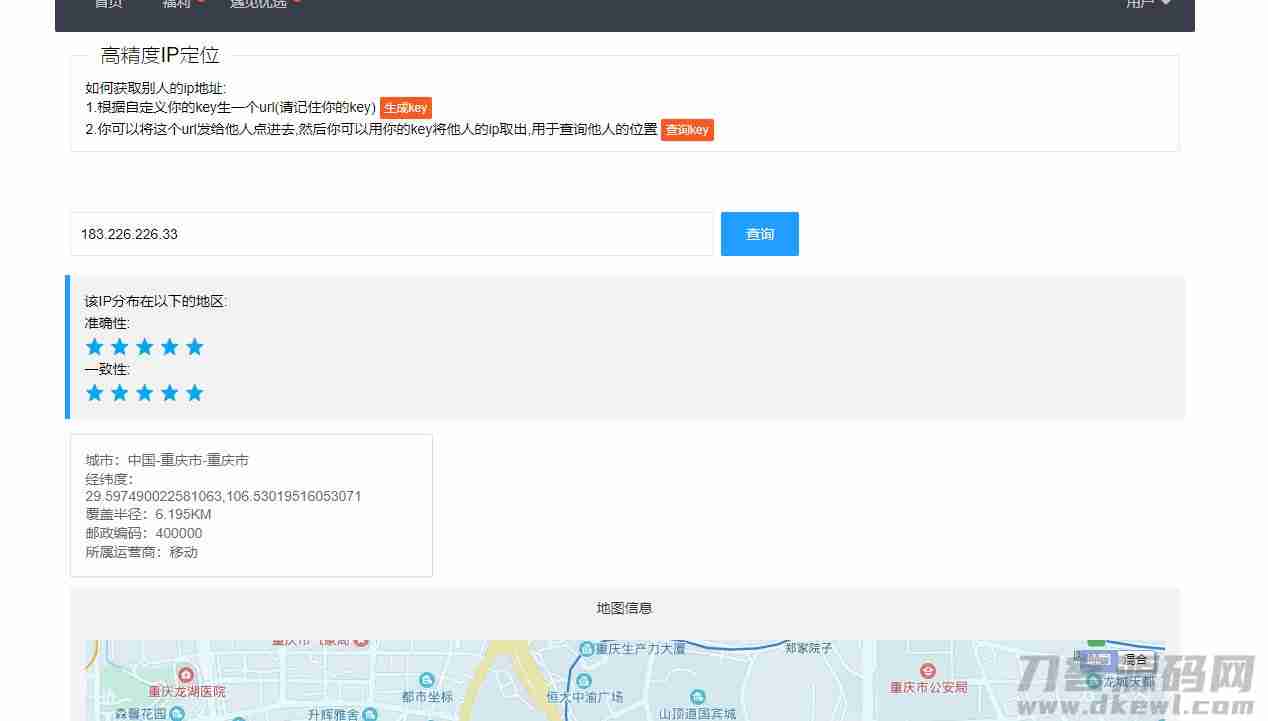Click the first star under 准确性
The height and width of the screenshot is (721, 1268).
click(x=95, y=347)
